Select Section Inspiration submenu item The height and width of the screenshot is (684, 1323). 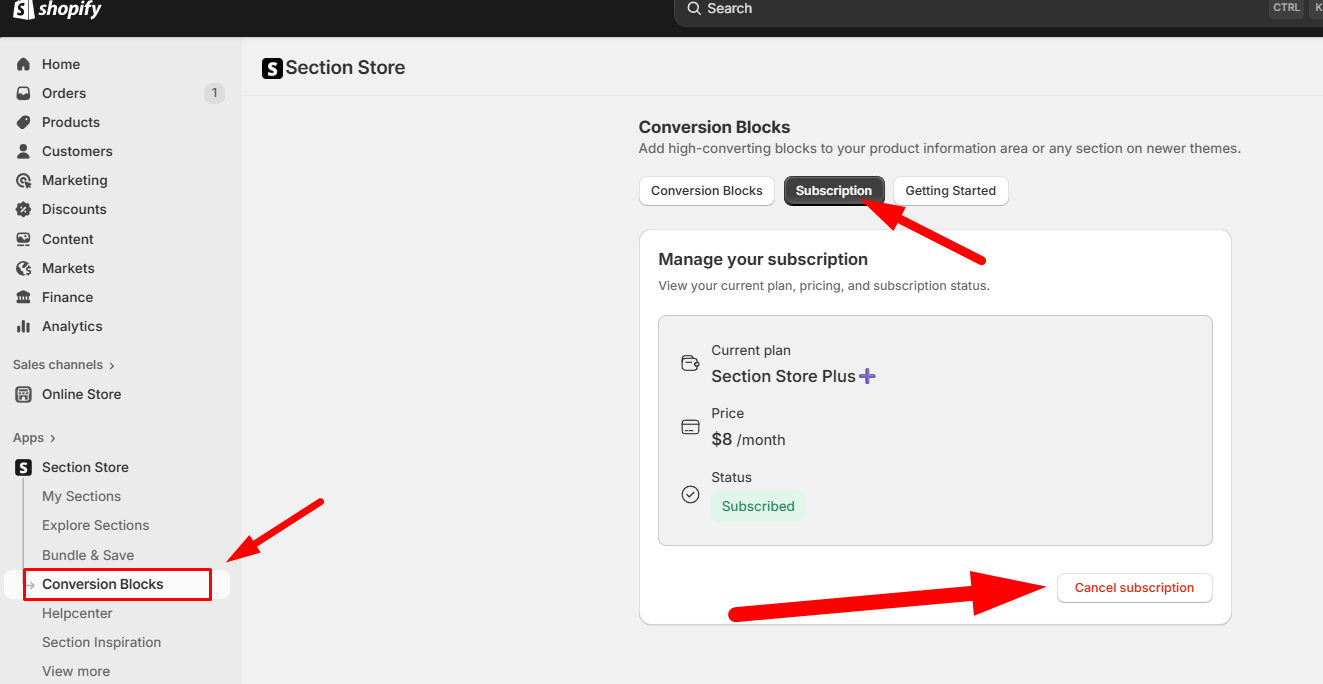[x=101, y=642]
